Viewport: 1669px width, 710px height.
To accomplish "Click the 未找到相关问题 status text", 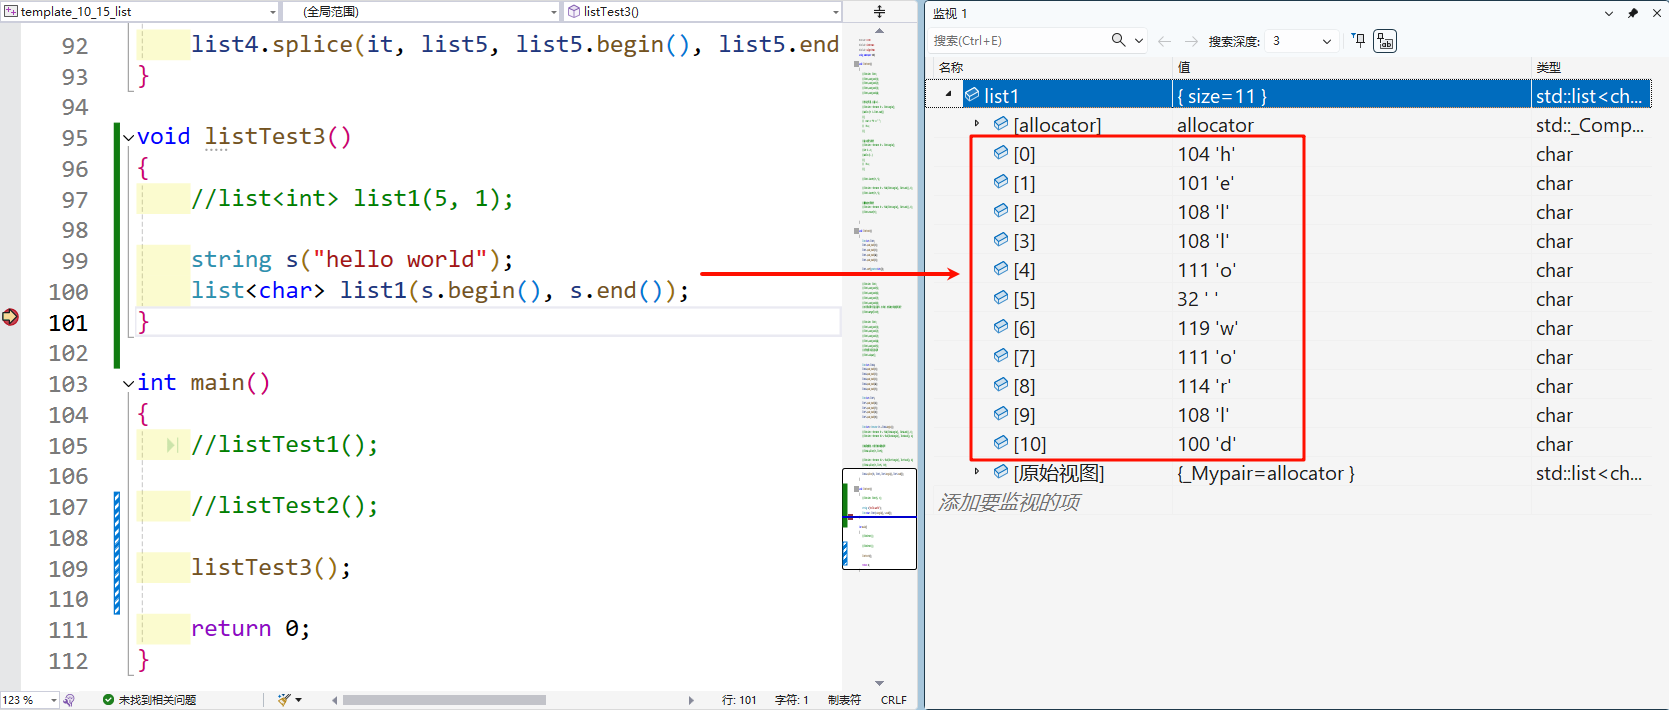I will (x=157, y=700).
